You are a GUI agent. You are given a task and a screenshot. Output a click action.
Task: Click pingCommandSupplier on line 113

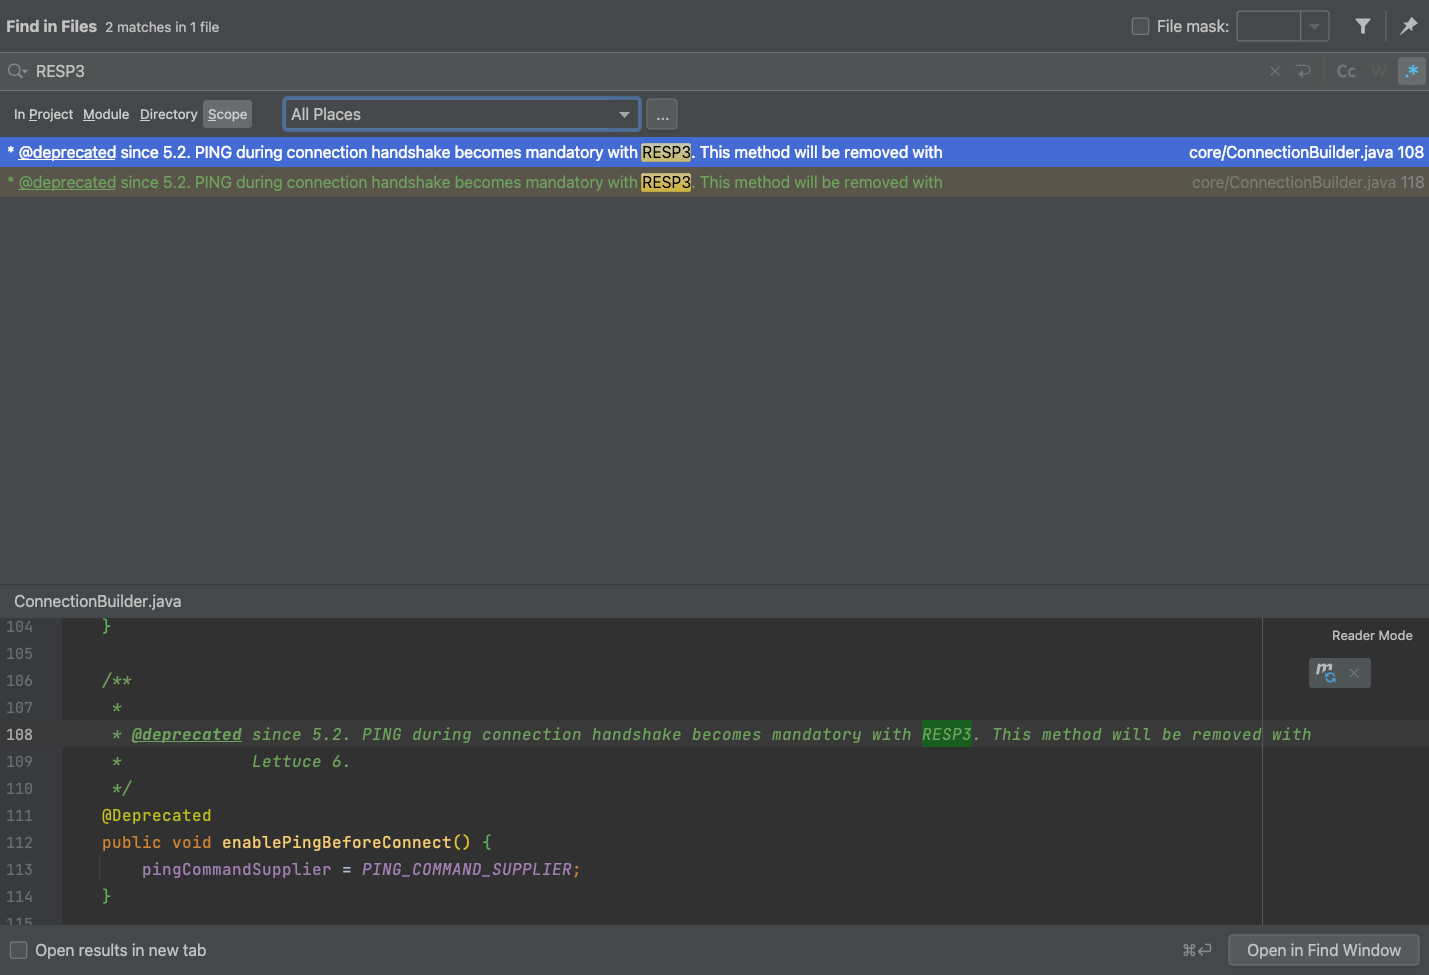click(x=236, y=869)
